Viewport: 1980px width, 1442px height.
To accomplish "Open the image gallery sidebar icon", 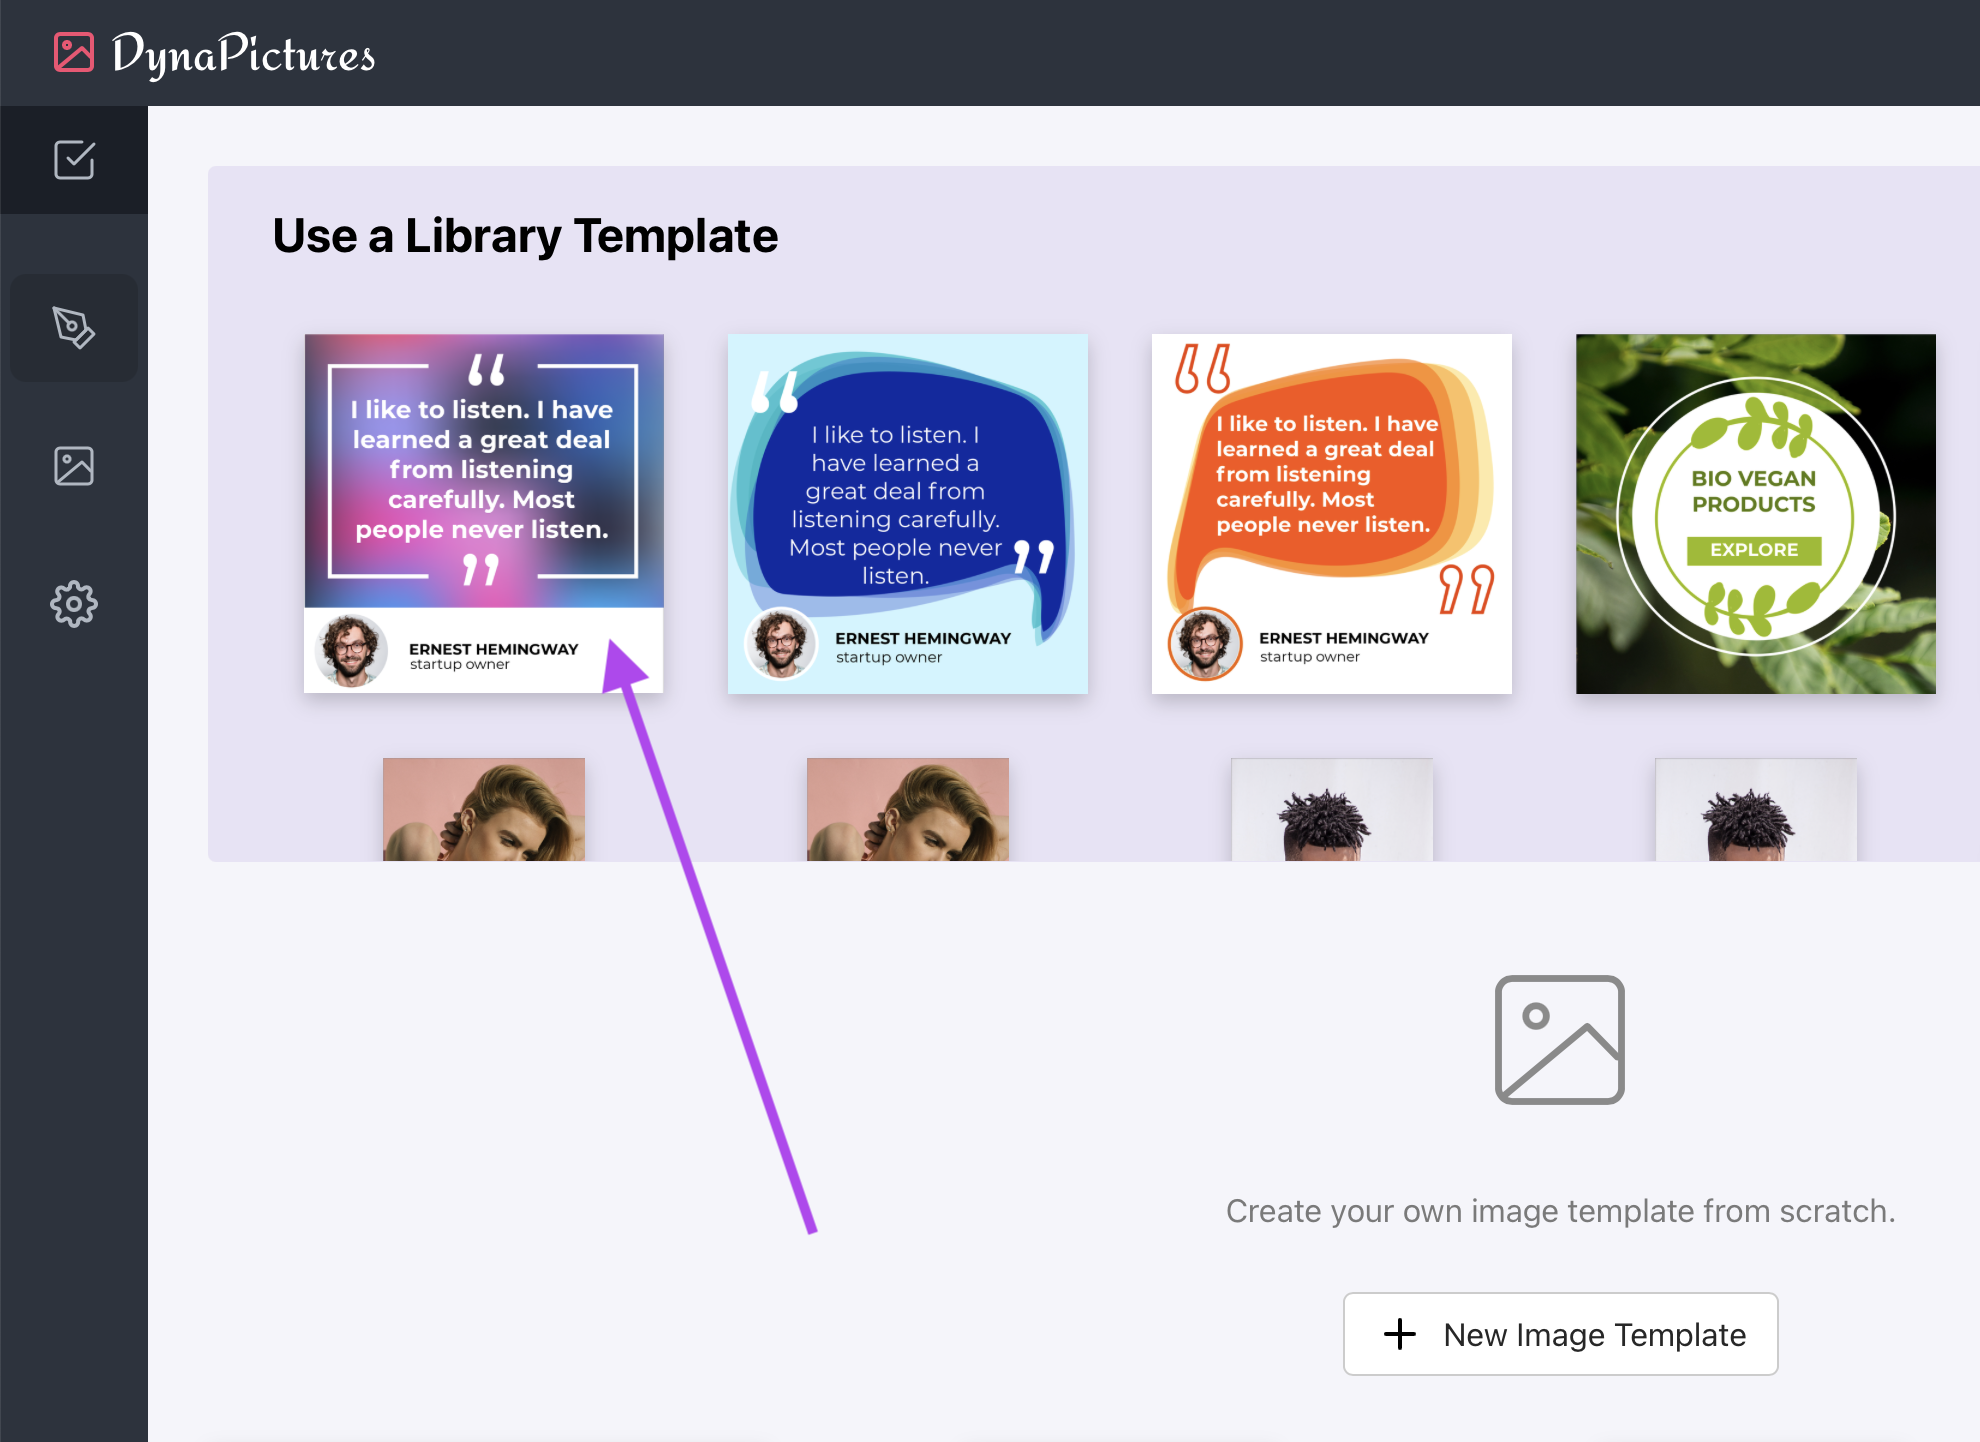I will pos(74,465).
